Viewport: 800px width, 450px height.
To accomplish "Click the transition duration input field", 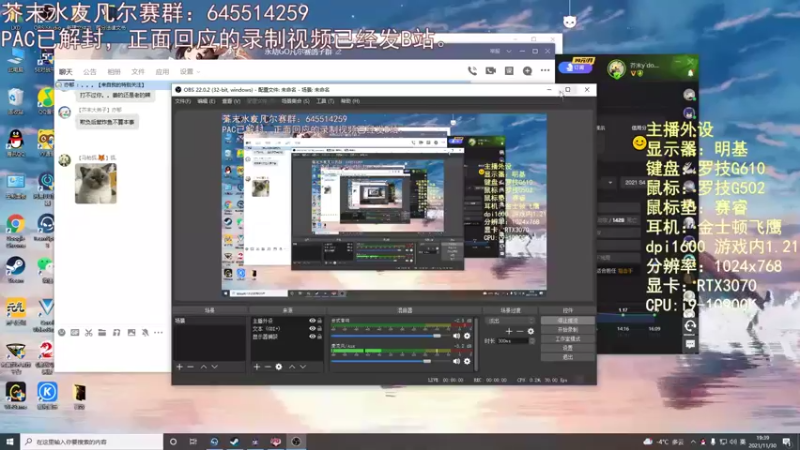I will [x=512, y=341].
